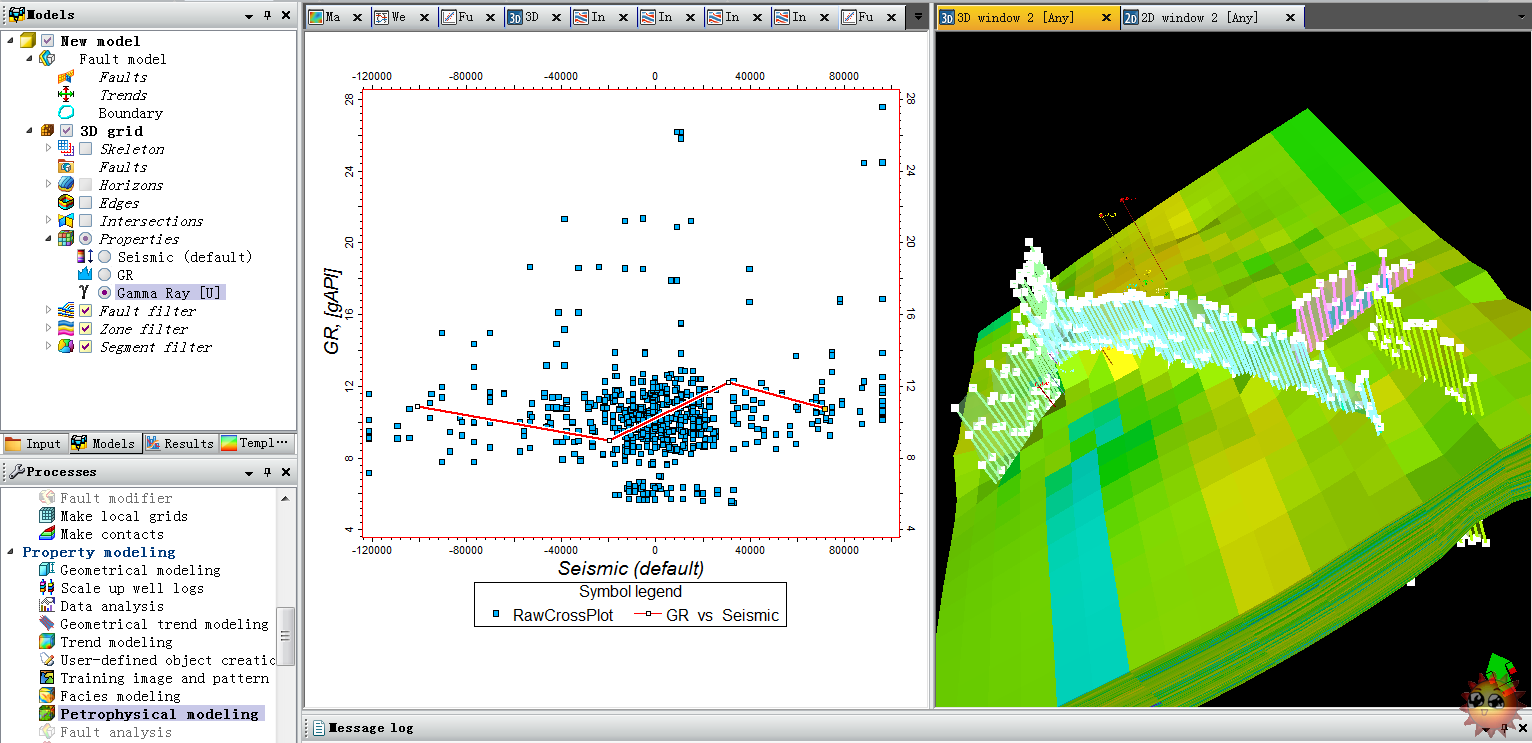1532x743 pixels.
Task: Uncheck the Fault filter checkbox
Action: pyautogui.click(x=86, y=311)
